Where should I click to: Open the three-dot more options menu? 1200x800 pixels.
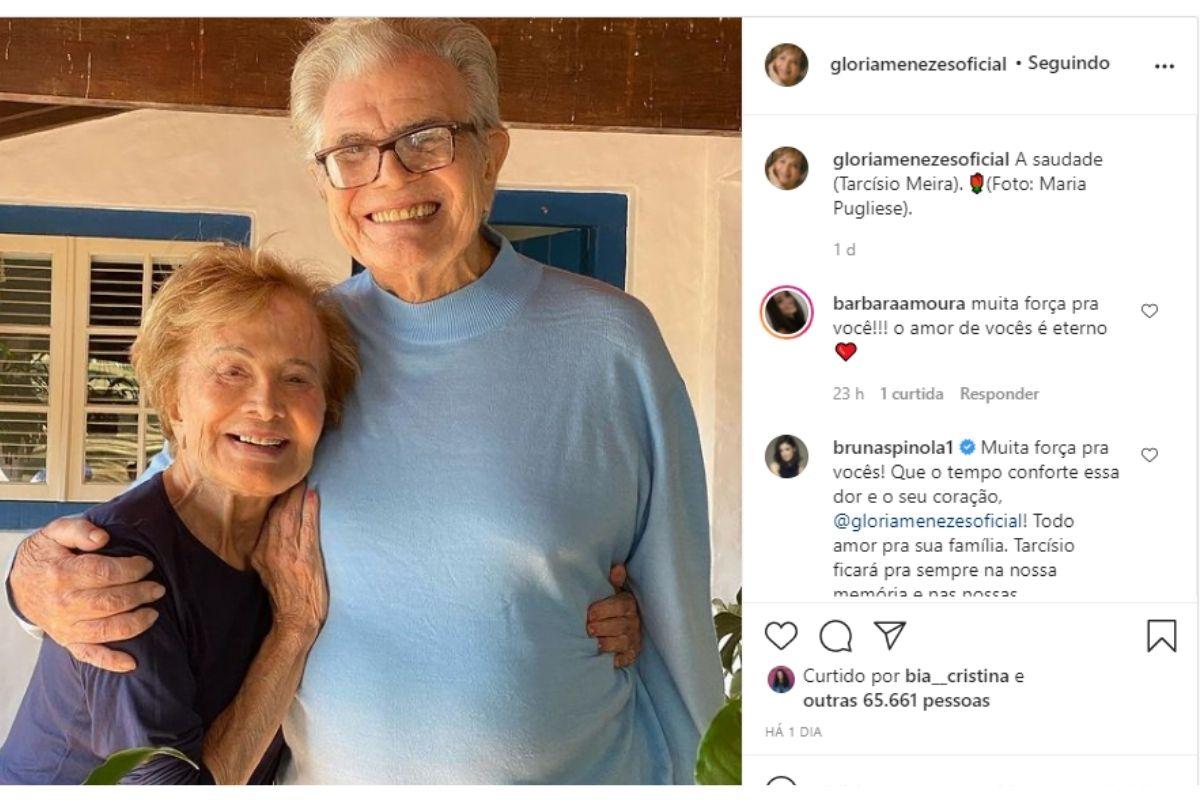point(1164,66)
